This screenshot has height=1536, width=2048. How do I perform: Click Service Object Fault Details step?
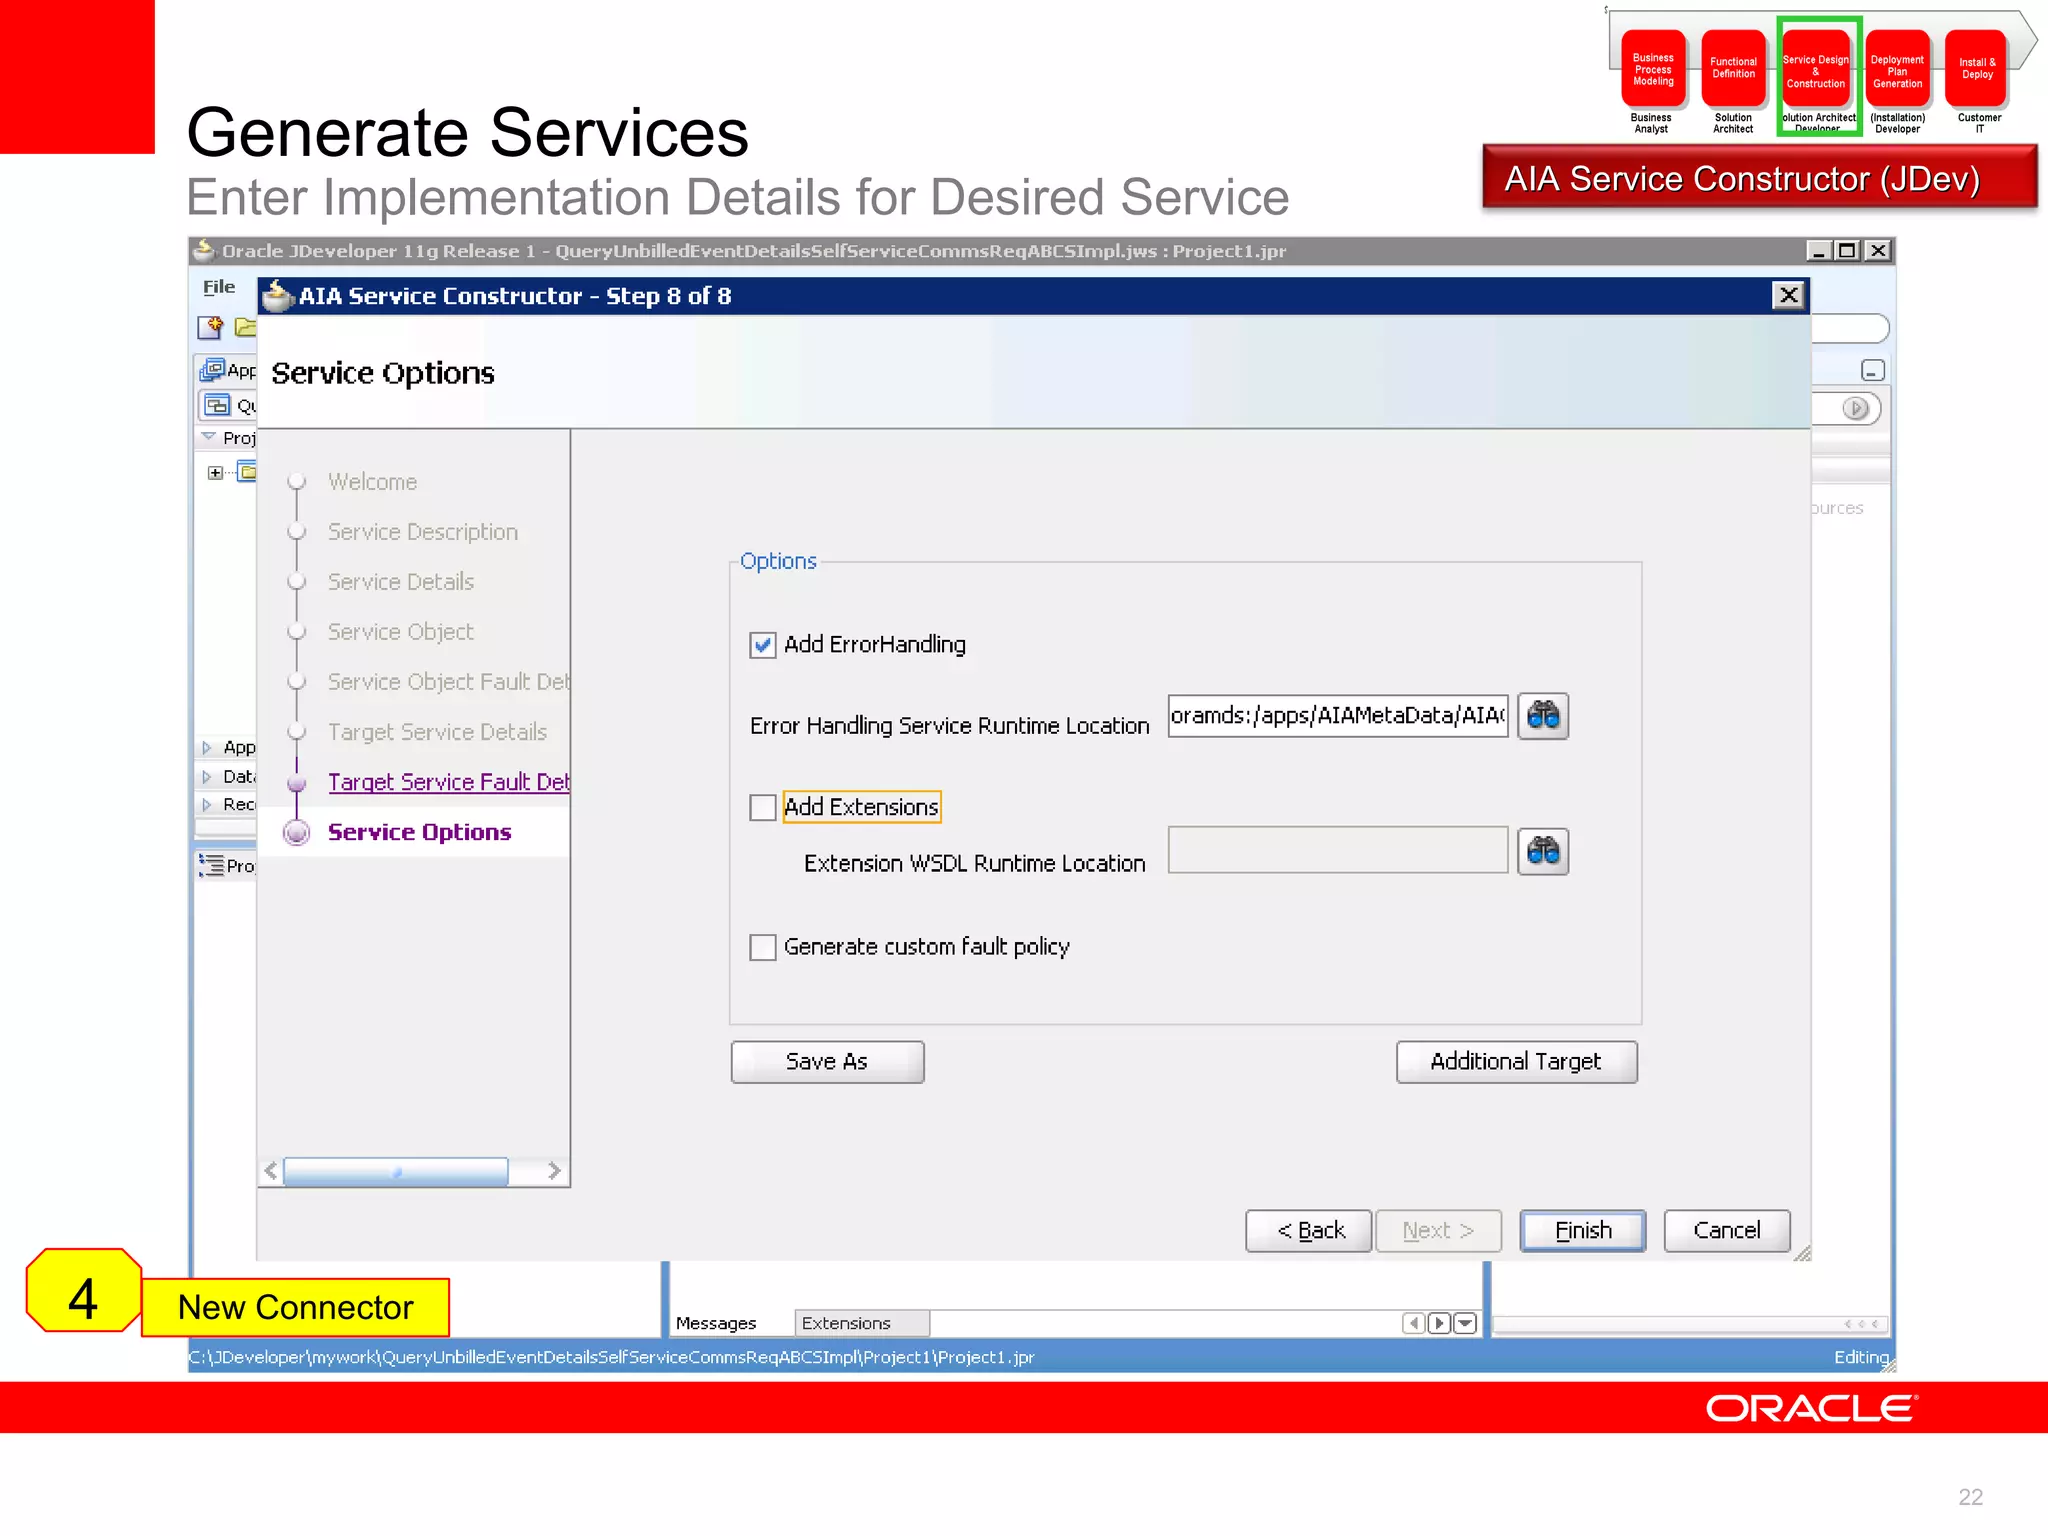(x=449, y=682)
